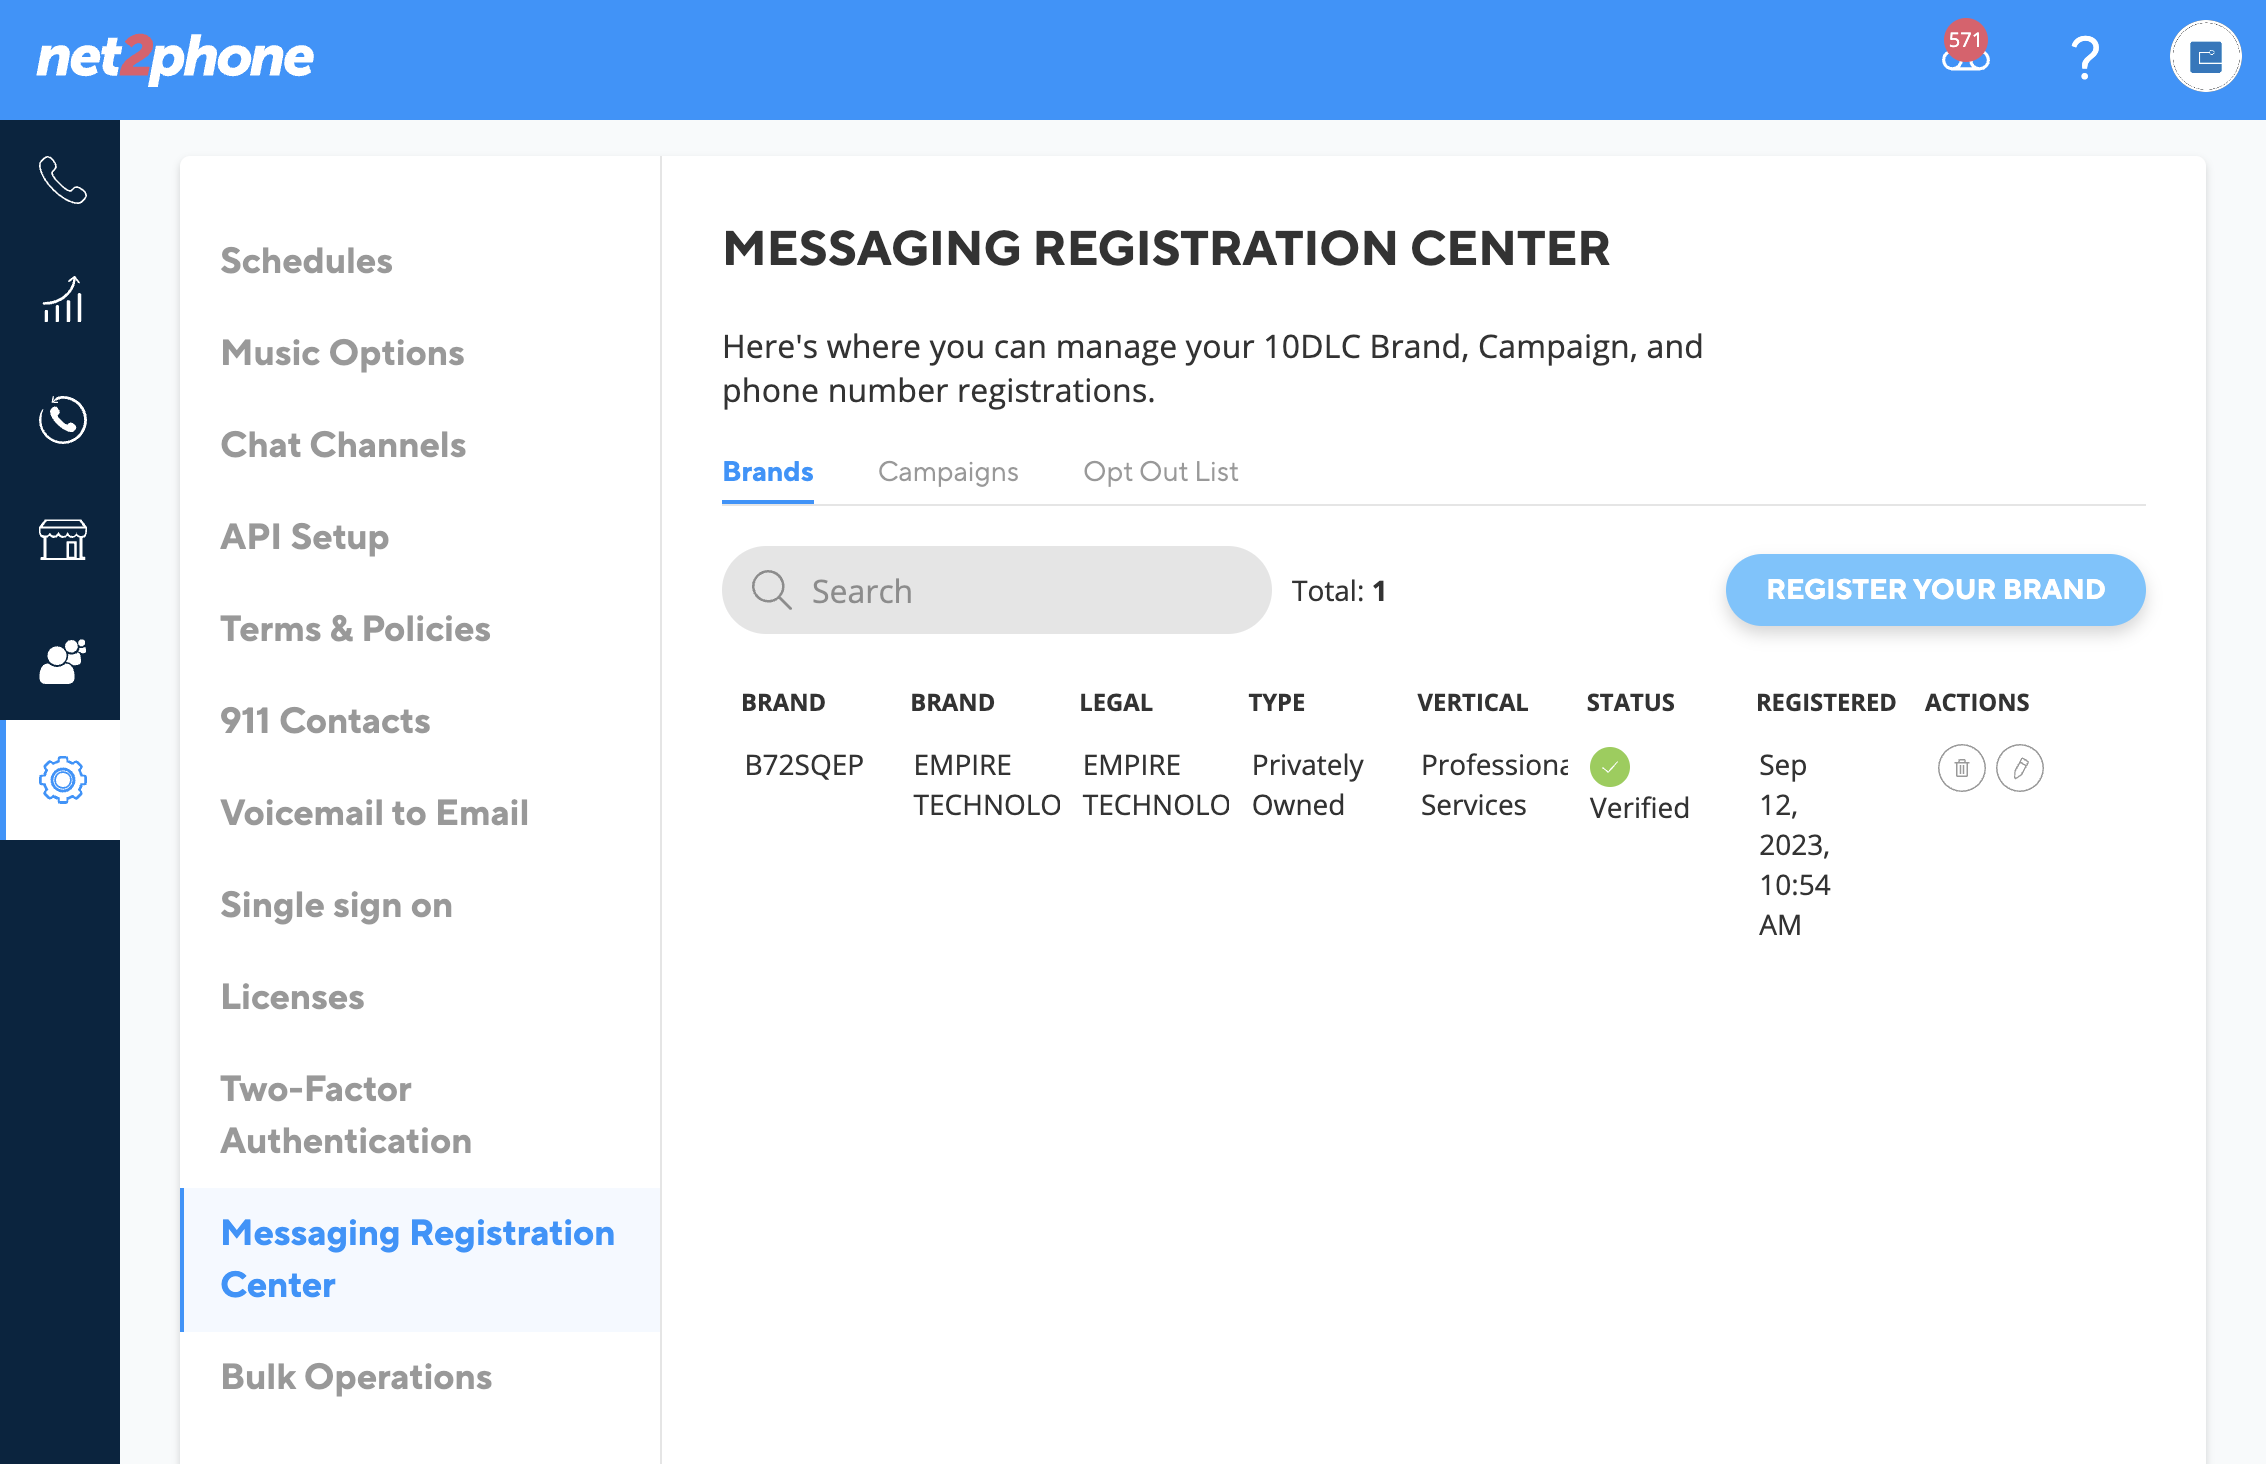Click the green Verified checkmark icon
This screenshot has width=2266, height=1464.
pyautogui.click(x=1609, y=767)
